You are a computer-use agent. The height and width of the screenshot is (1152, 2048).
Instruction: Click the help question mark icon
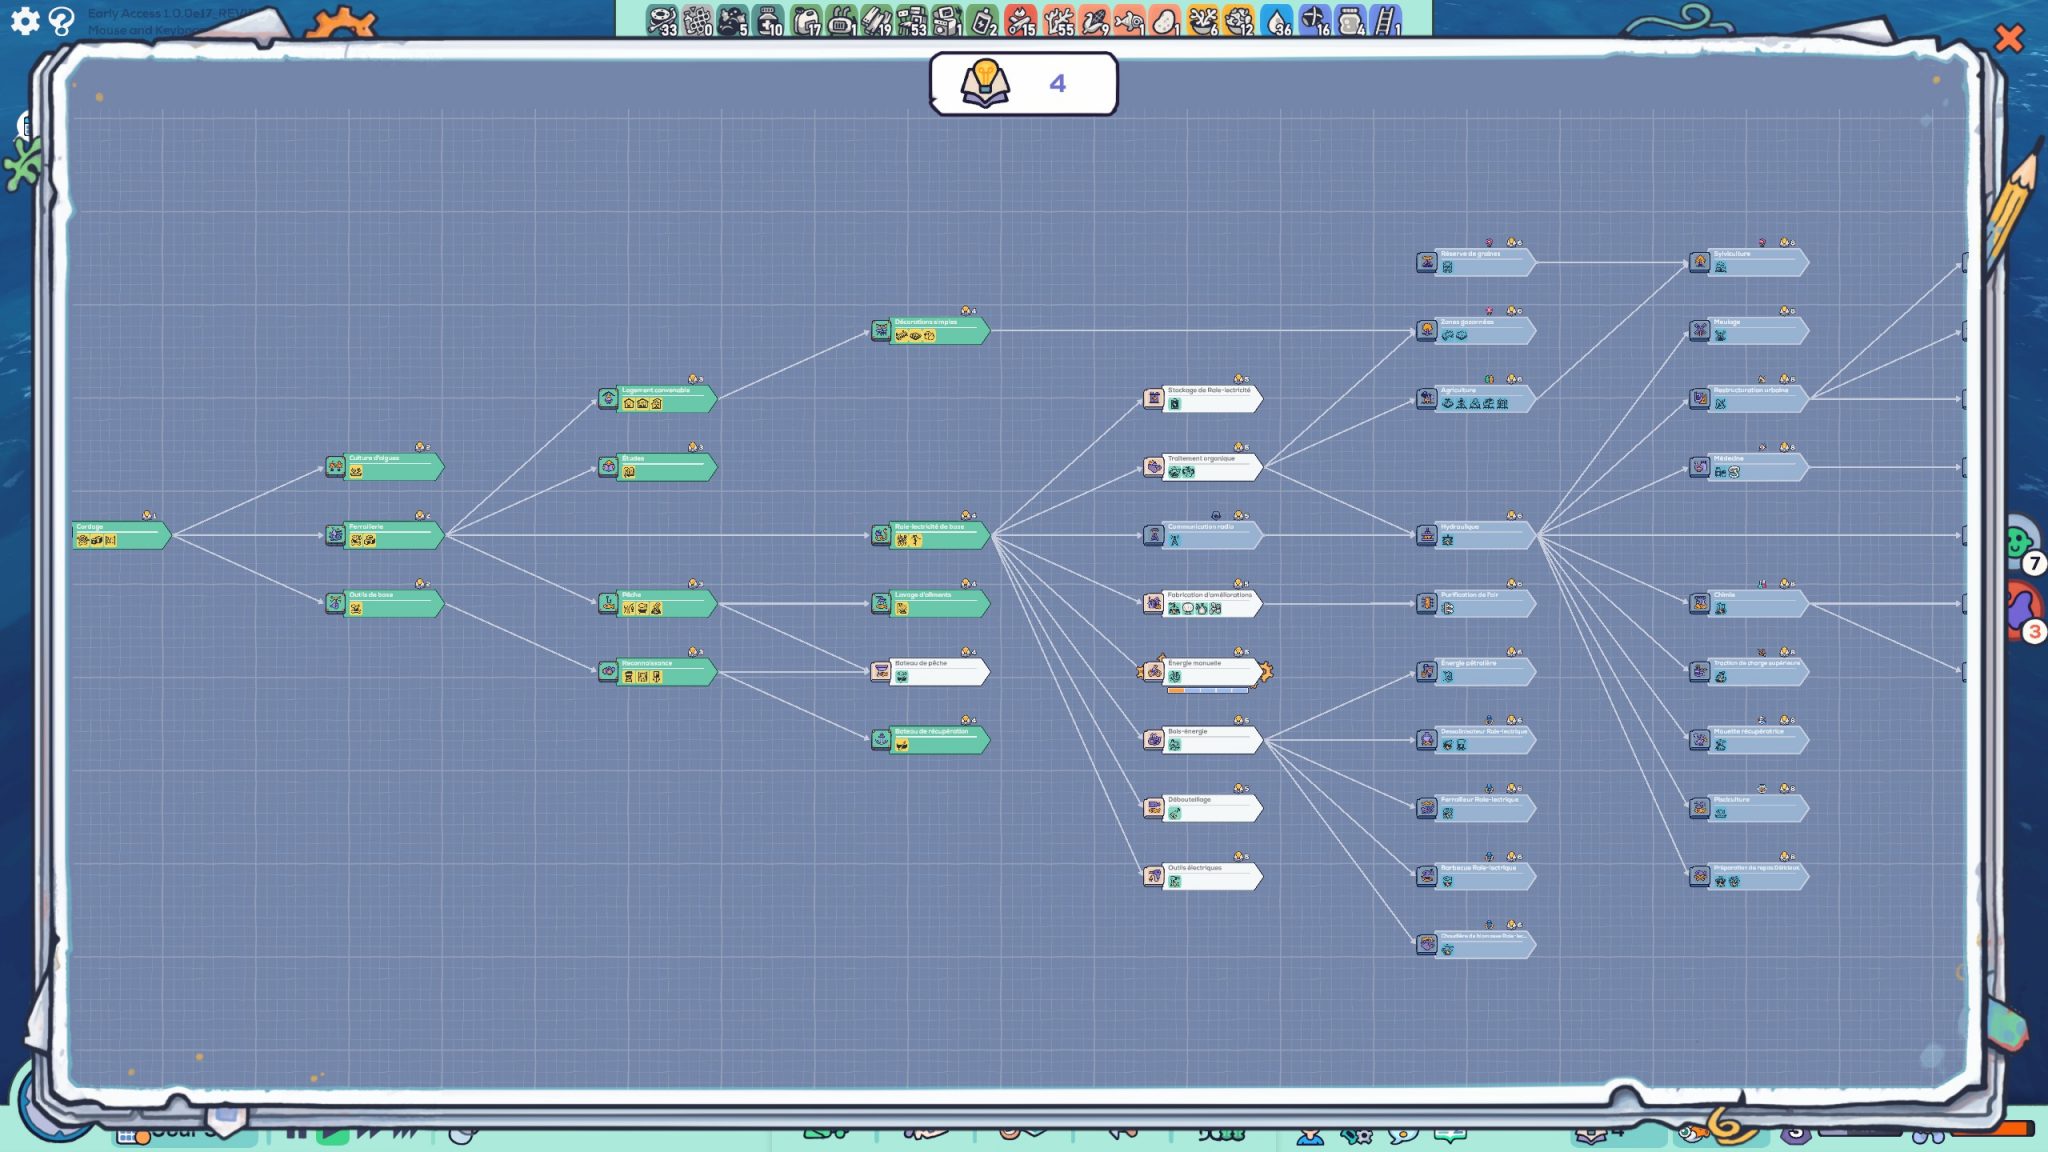(x=61, y=21)
